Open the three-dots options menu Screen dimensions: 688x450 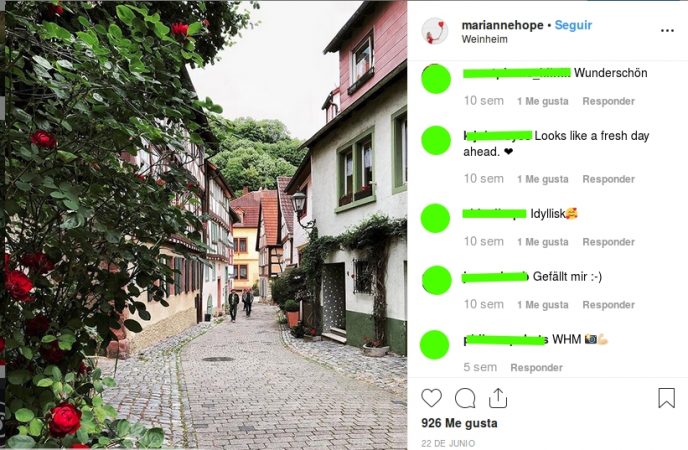(x=667, y=31)
